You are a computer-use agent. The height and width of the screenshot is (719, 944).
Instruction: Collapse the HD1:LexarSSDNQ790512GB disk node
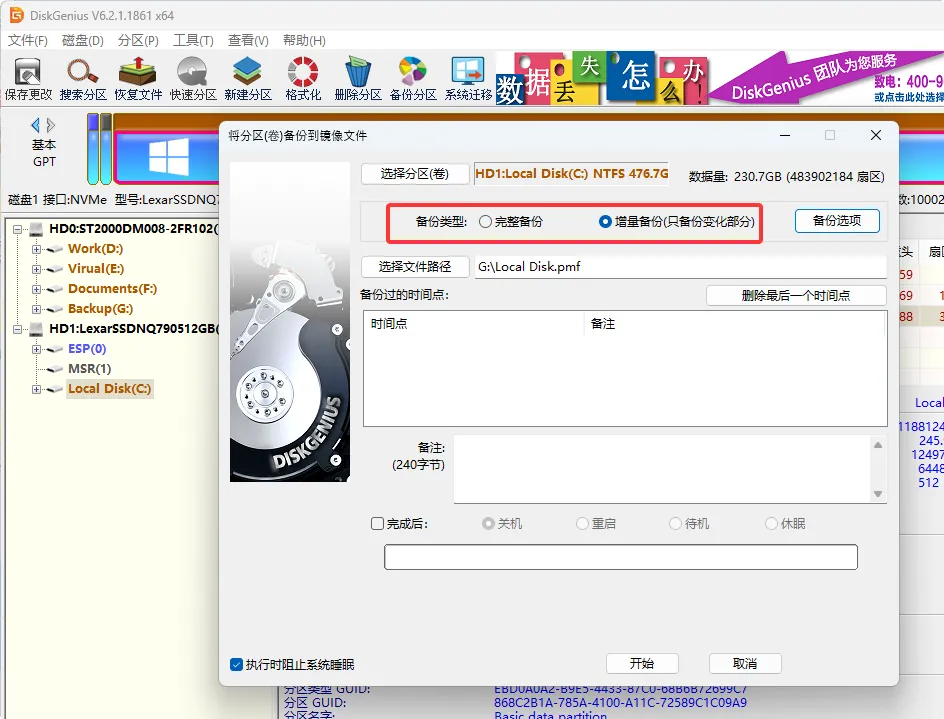click(x=17, y=329)
